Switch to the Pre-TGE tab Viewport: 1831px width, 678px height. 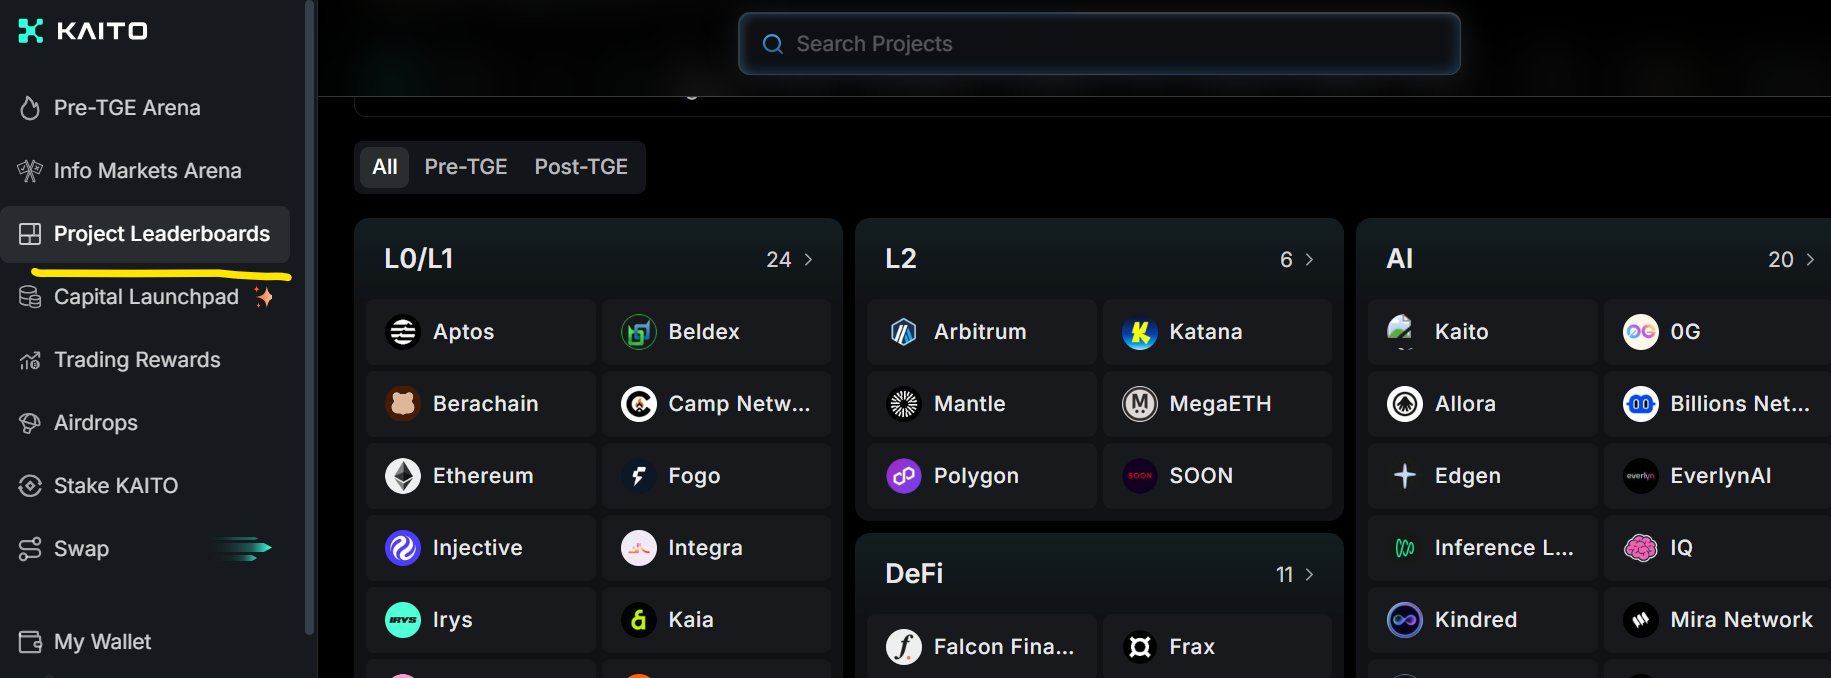pos(466,167)
